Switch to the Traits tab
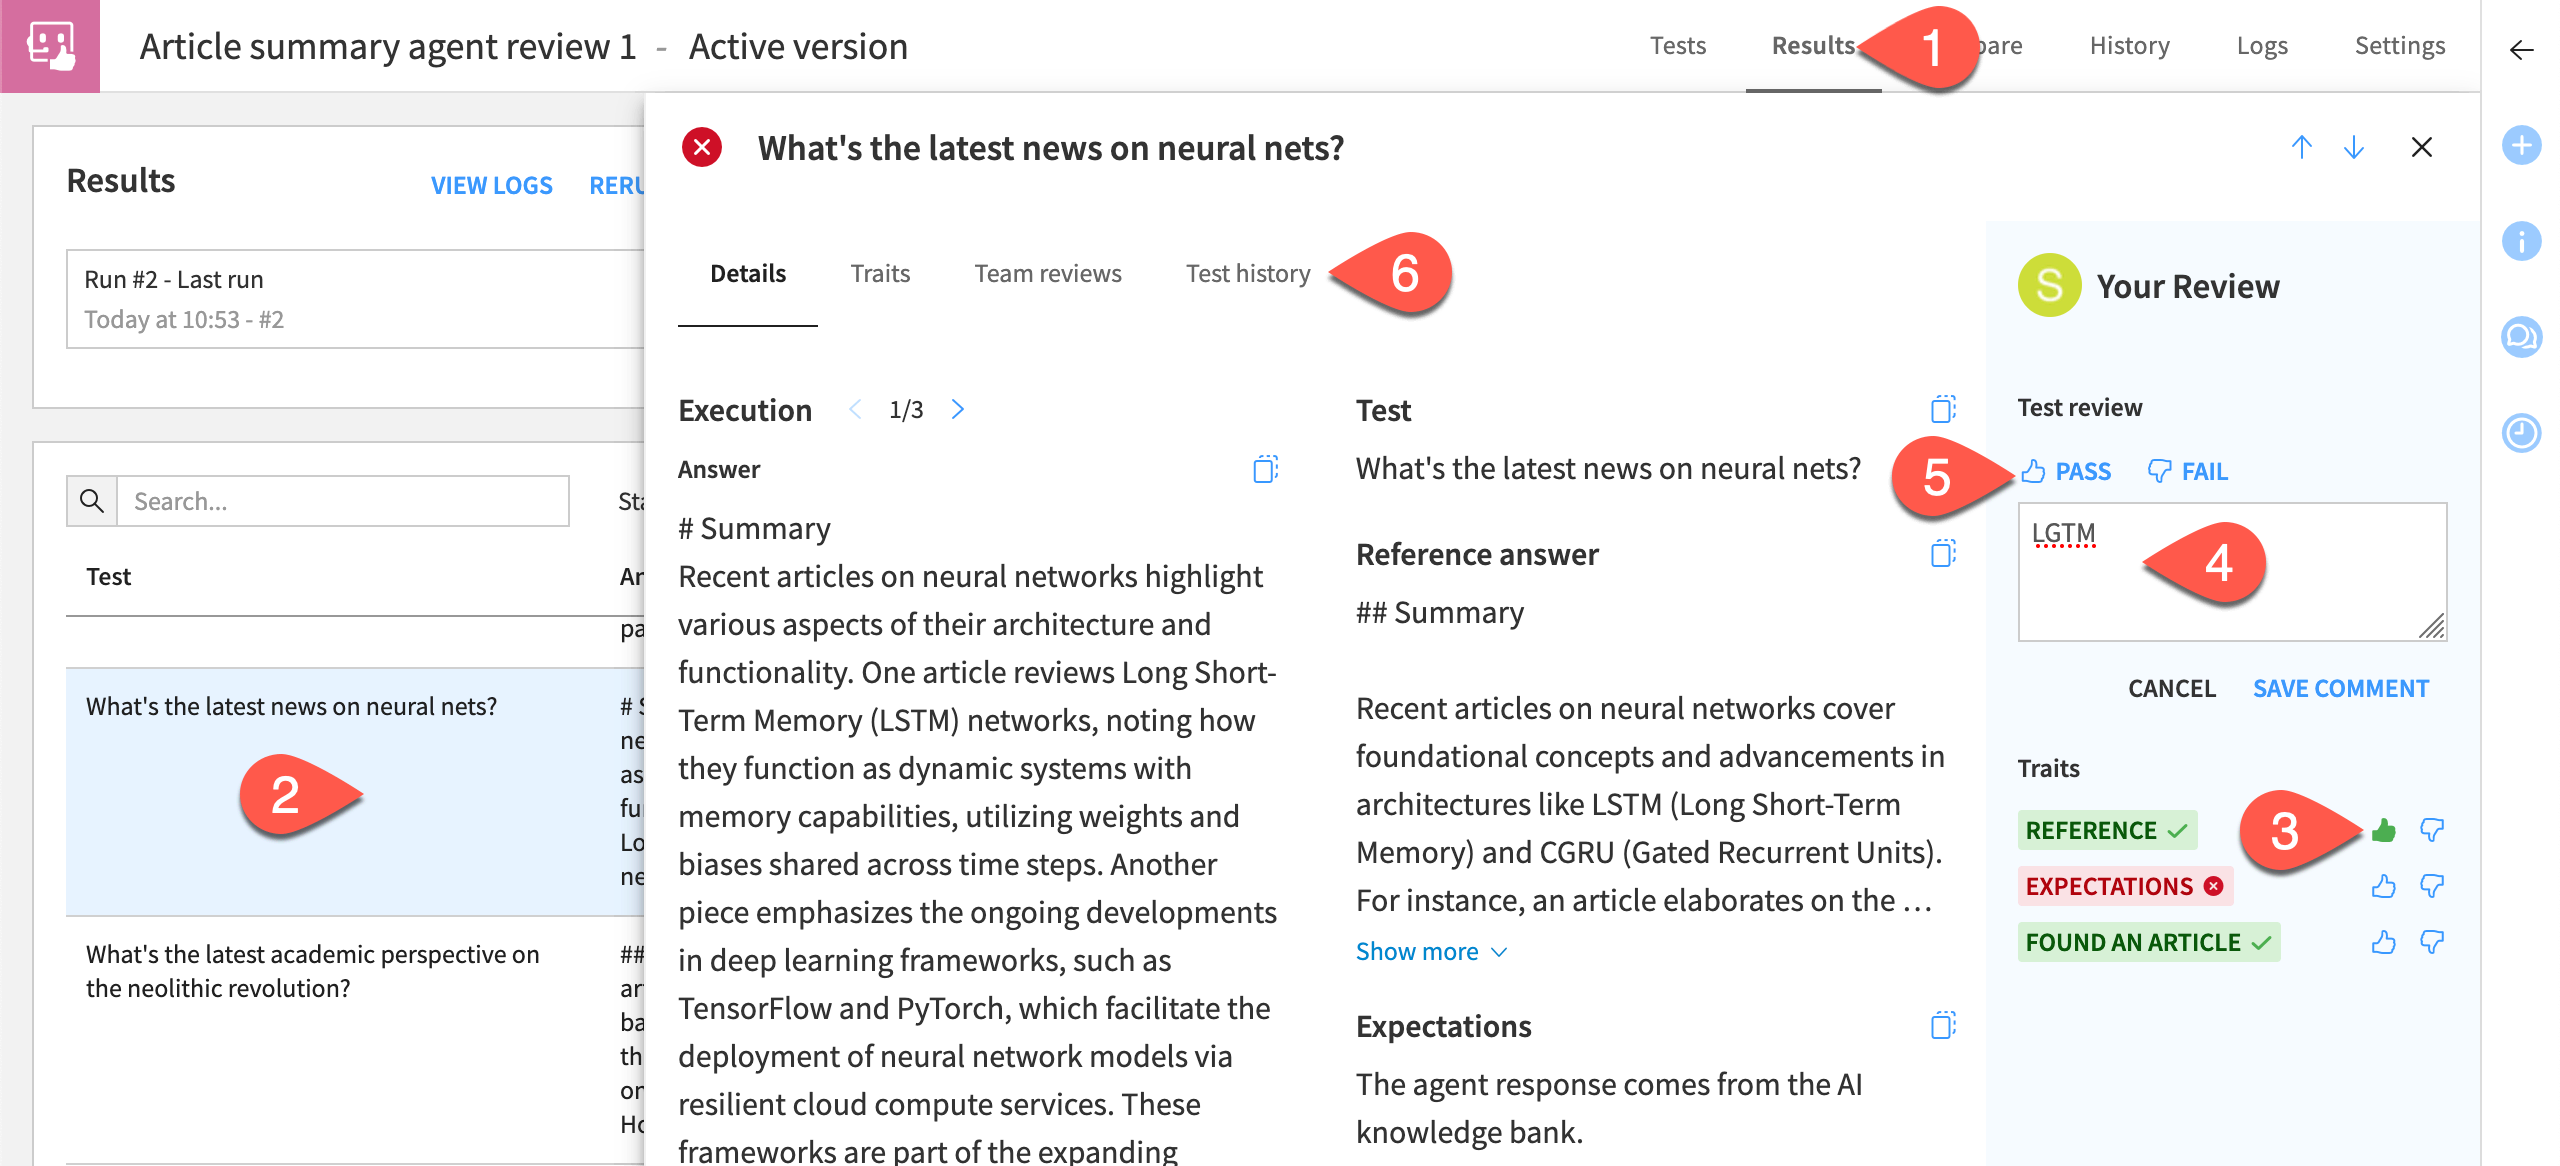This screenshot has width=2560, height=1166. 880,273
